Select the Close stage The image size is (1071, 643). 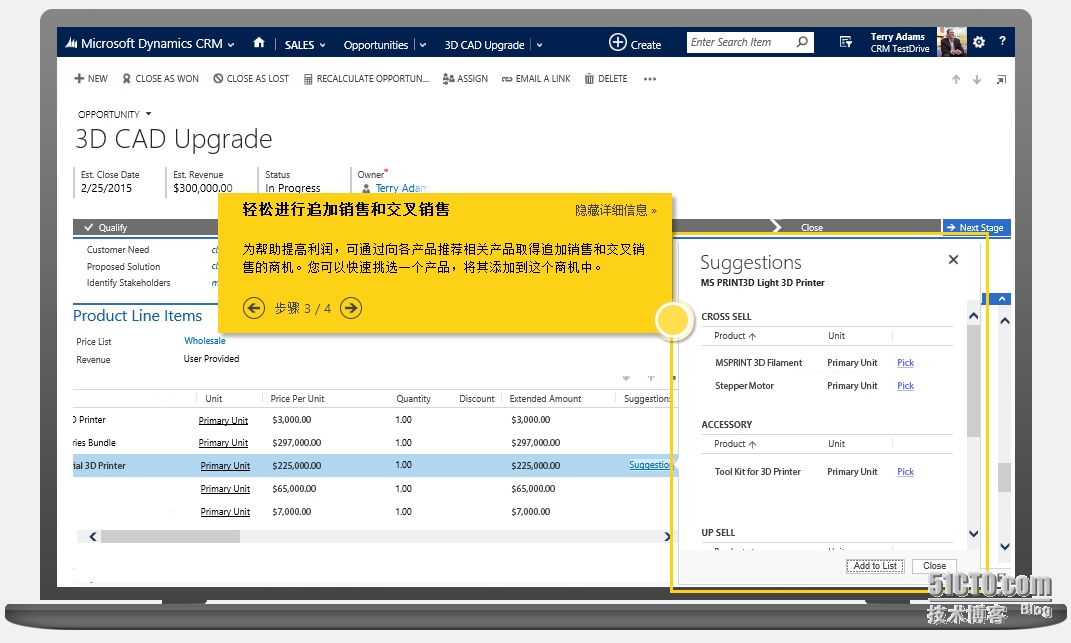pos(811,228)
